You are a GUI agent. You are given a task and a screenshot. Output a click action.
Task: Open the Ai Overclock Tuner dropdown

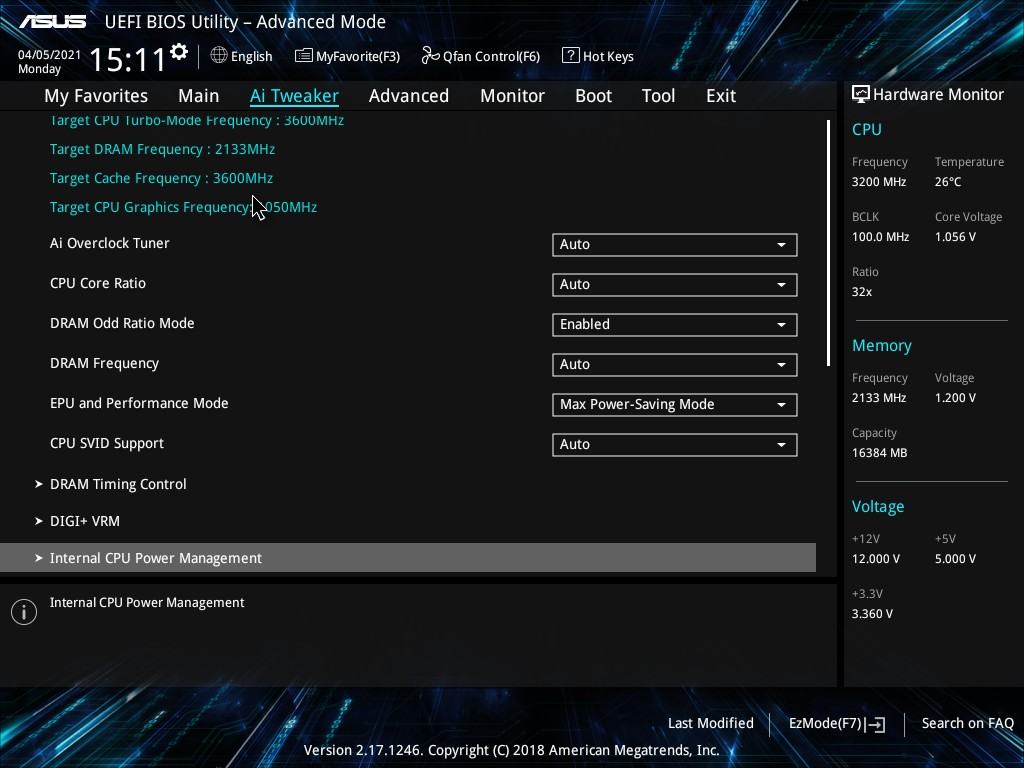click(x=675, y=245)
